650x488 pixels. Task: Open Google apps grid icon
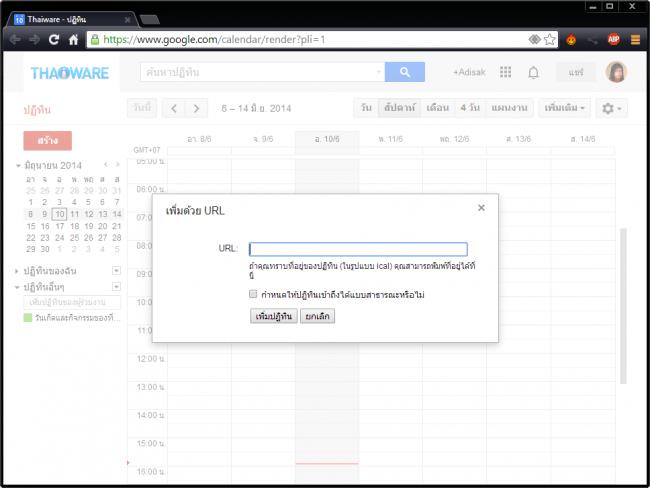[x=505, y=72]
